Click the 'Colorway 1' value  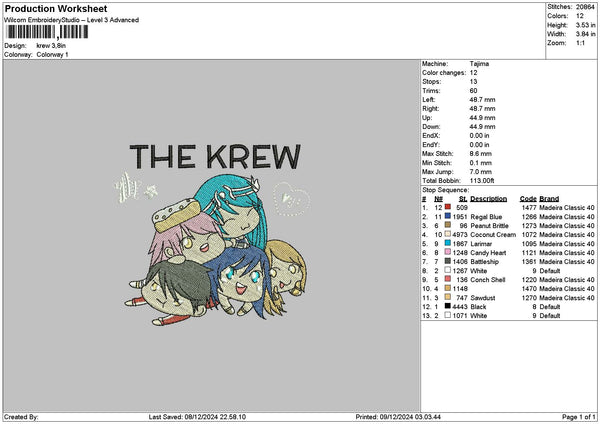tap(52, 55)
